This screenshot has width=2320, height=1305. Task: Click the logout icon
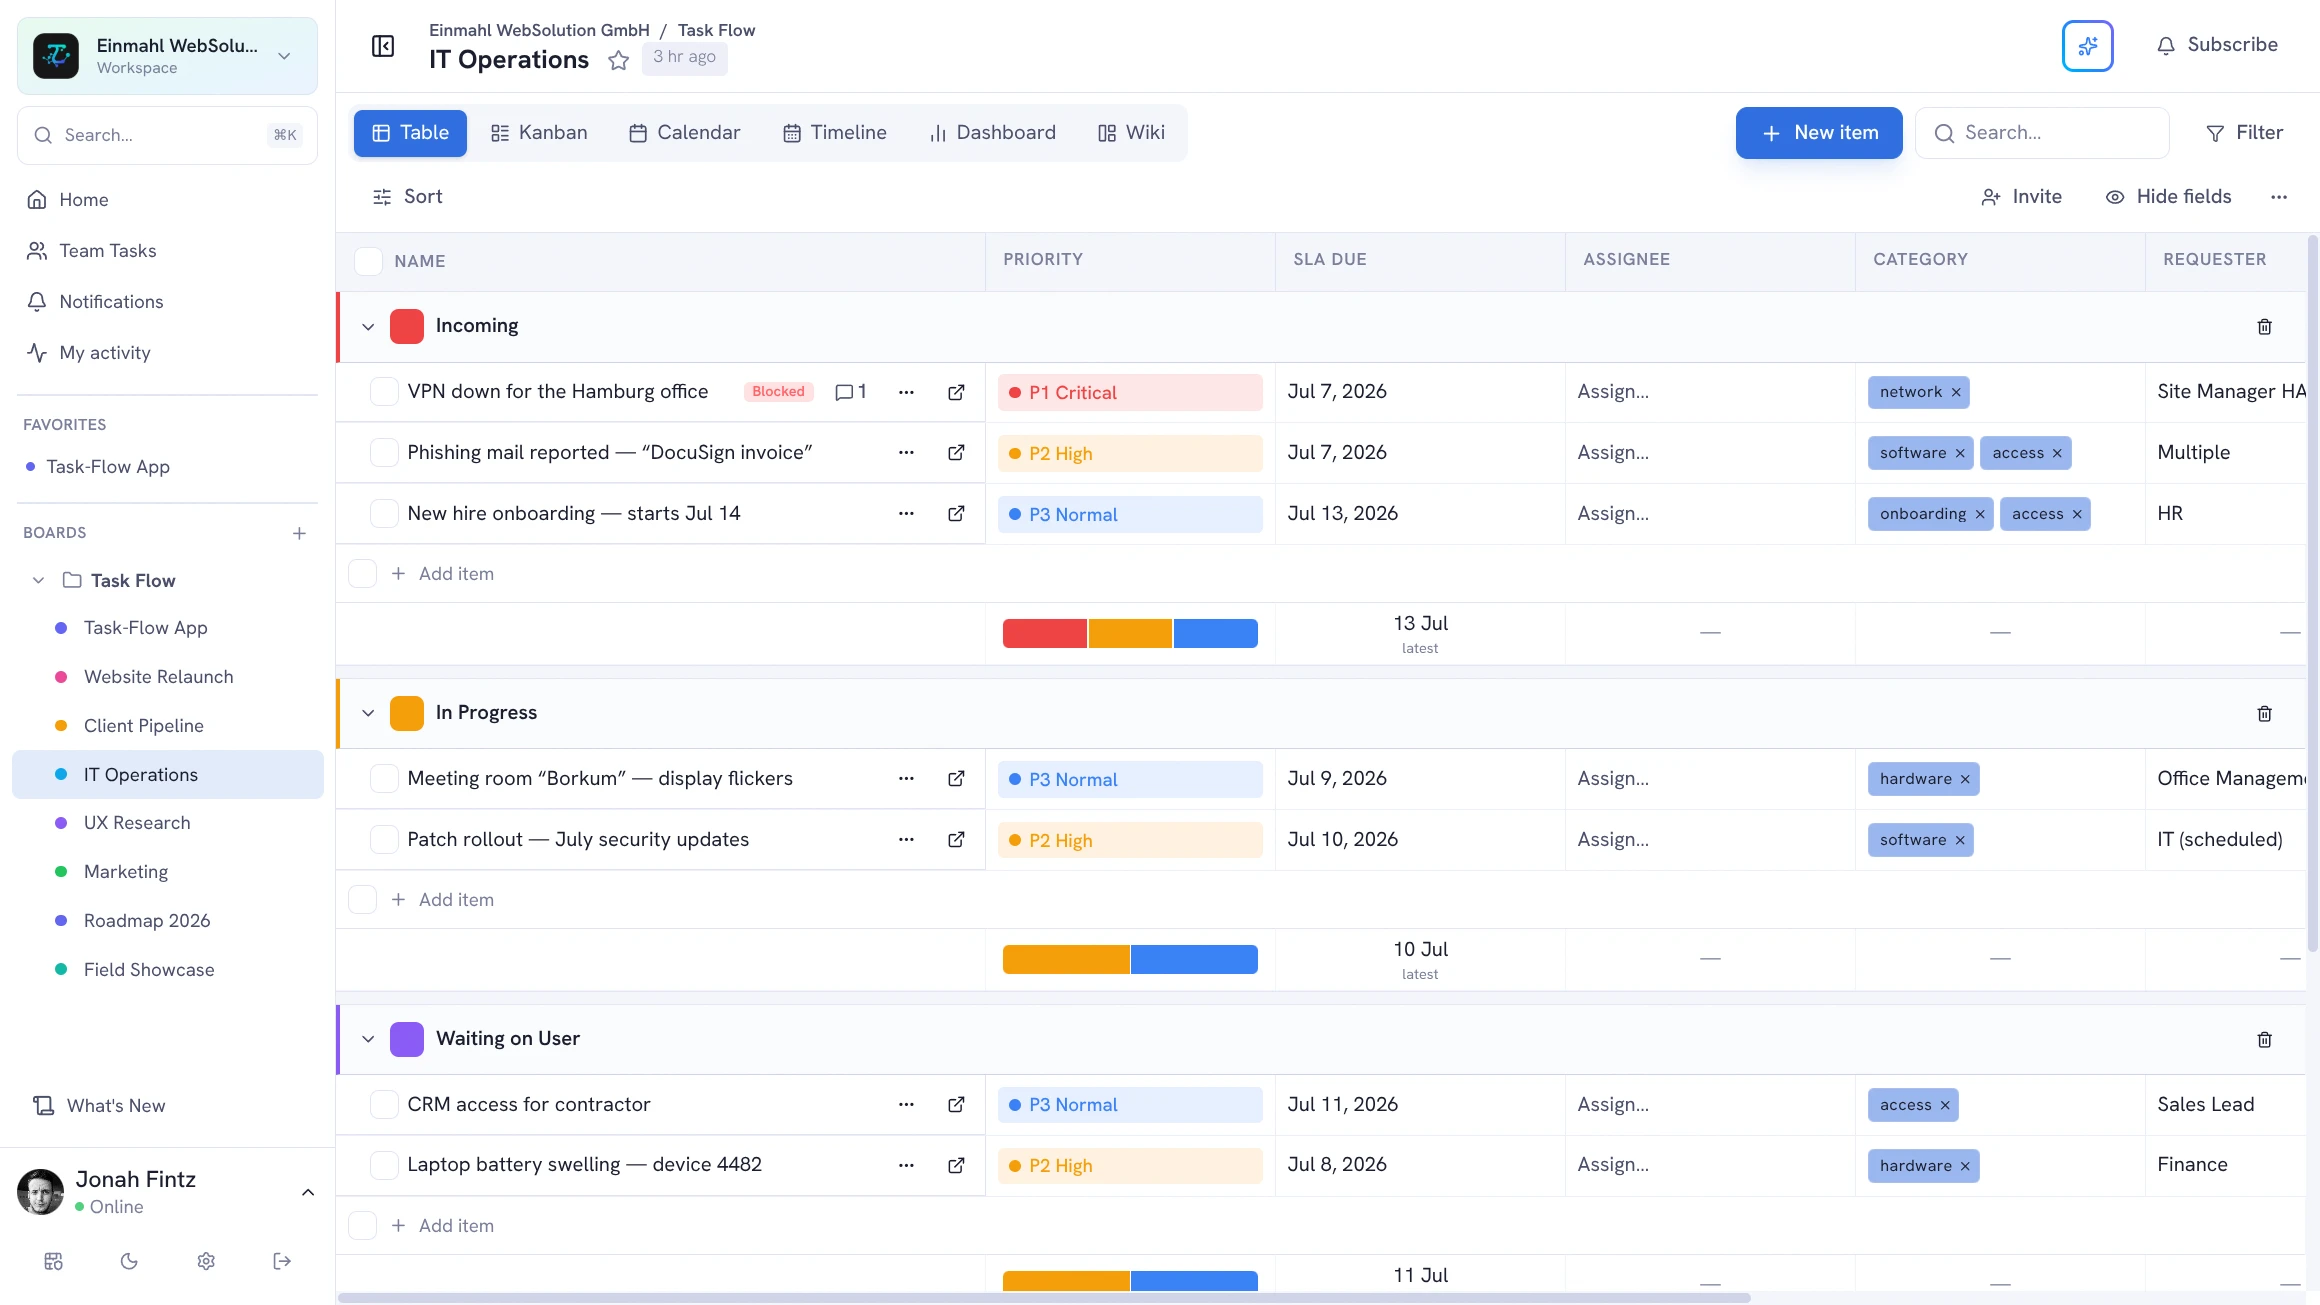click(x=282, y=1261)
